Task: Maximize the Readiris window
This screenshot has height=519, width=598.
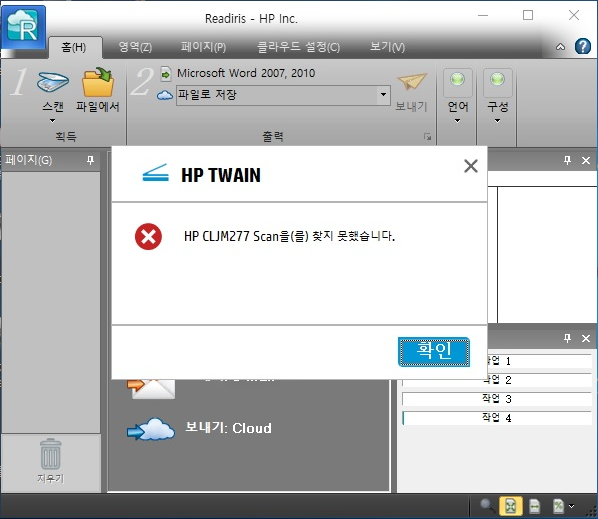Action: point(528,15)
